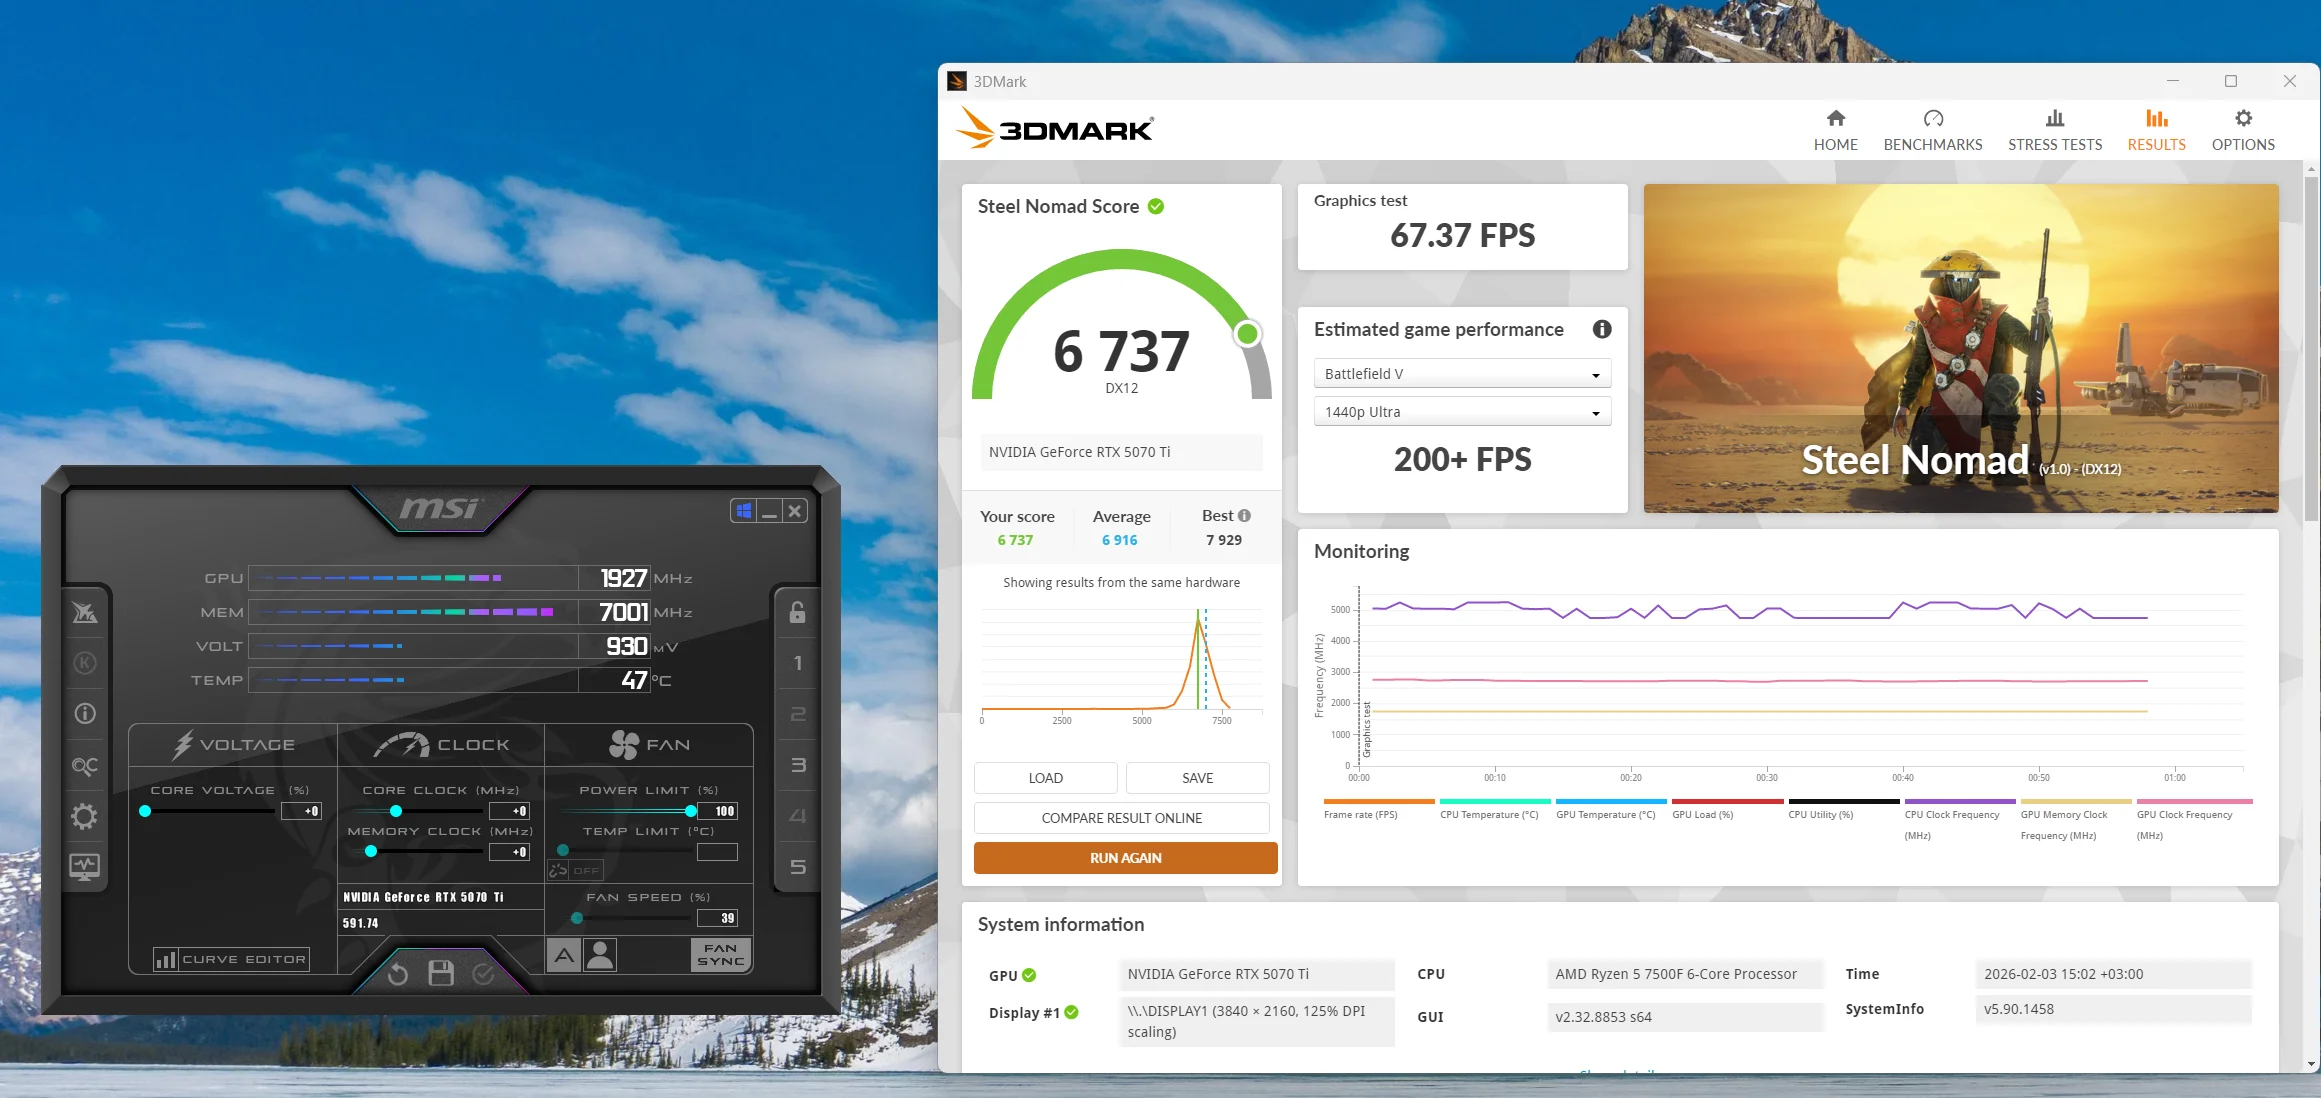Open Afterburner settings gear icon
This screenshot has width=2321, height=1098.
pos(85,816)
